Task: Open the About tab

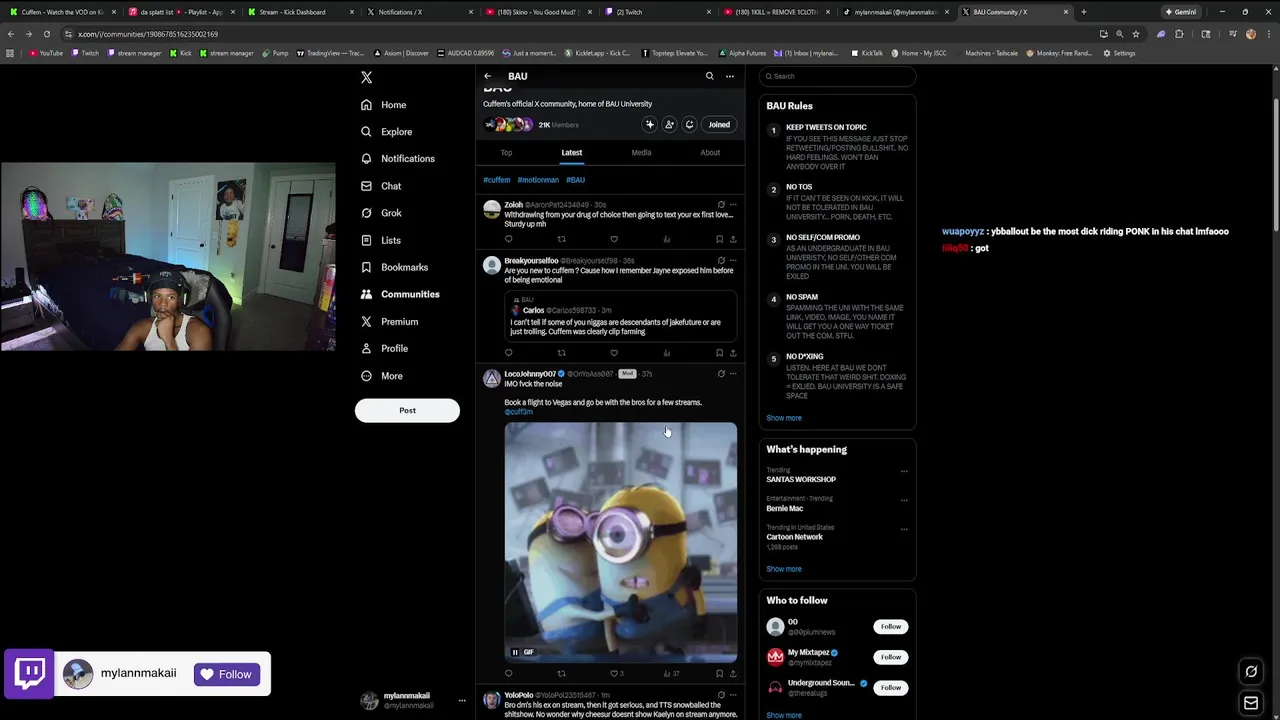Action: click(x=710, y=153)
